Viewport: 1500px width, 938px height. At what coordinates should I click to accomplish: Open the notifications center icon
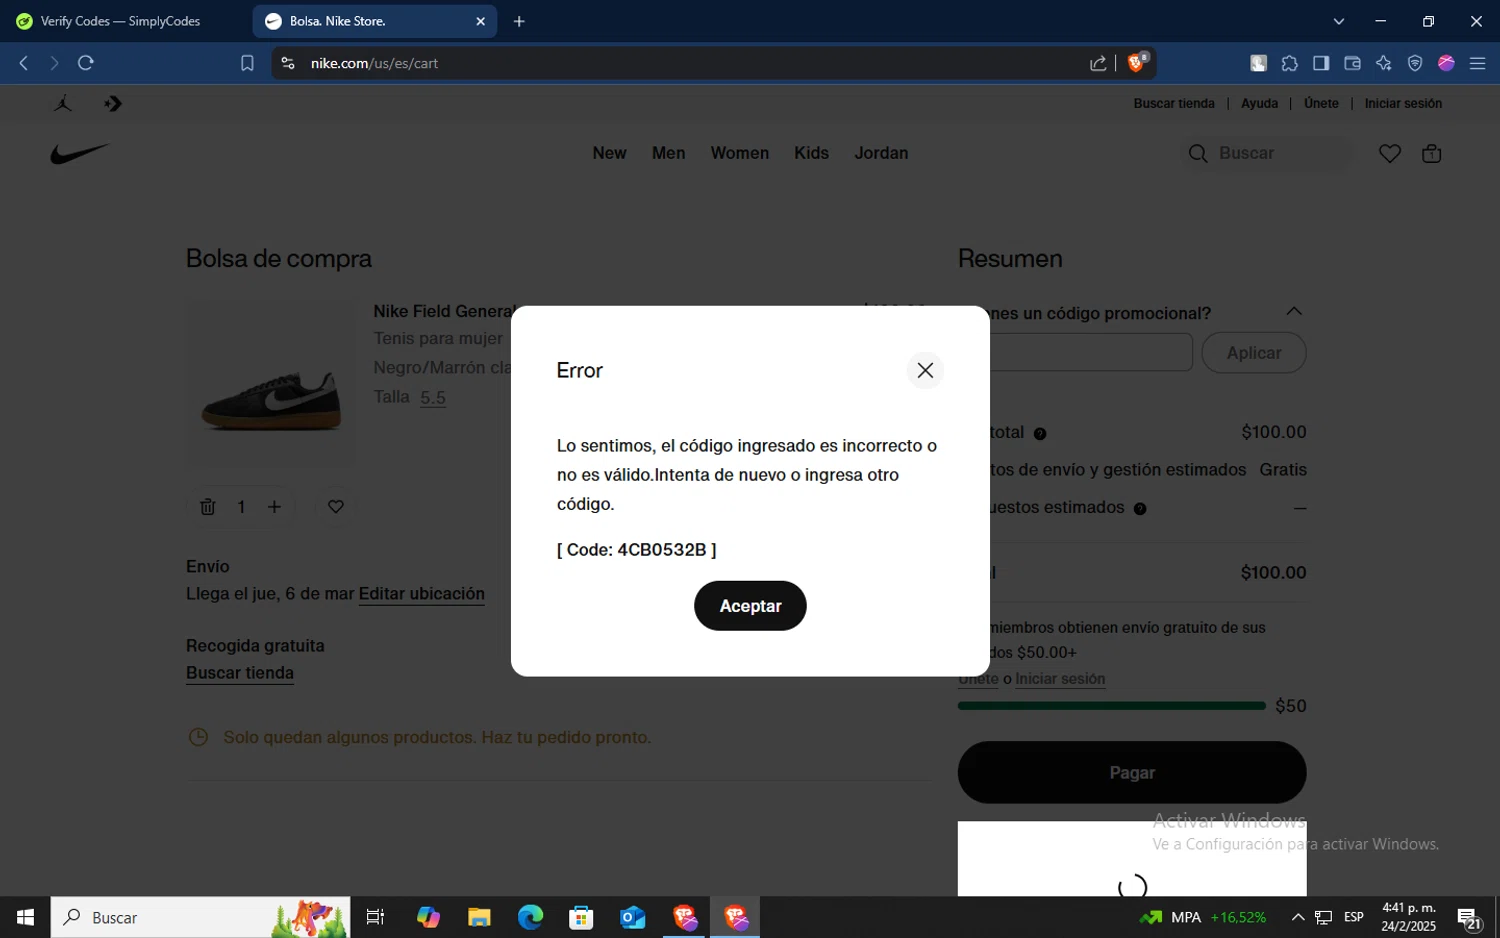pyautogui.click(x=1469, y=918)
